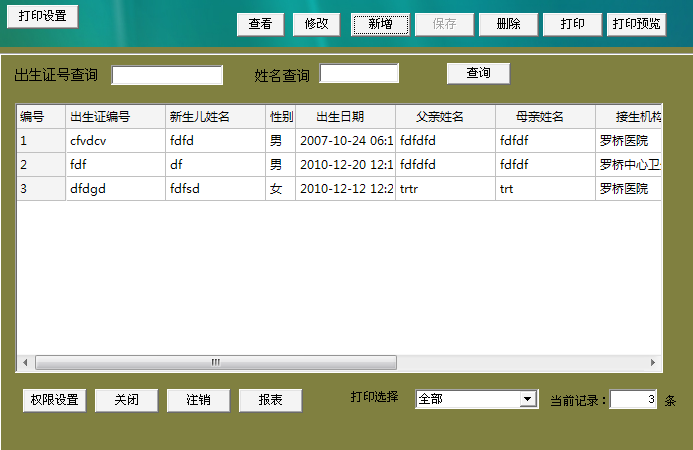Expand the 打印选择 dropdown showing 全部

(x=527, y=399)
